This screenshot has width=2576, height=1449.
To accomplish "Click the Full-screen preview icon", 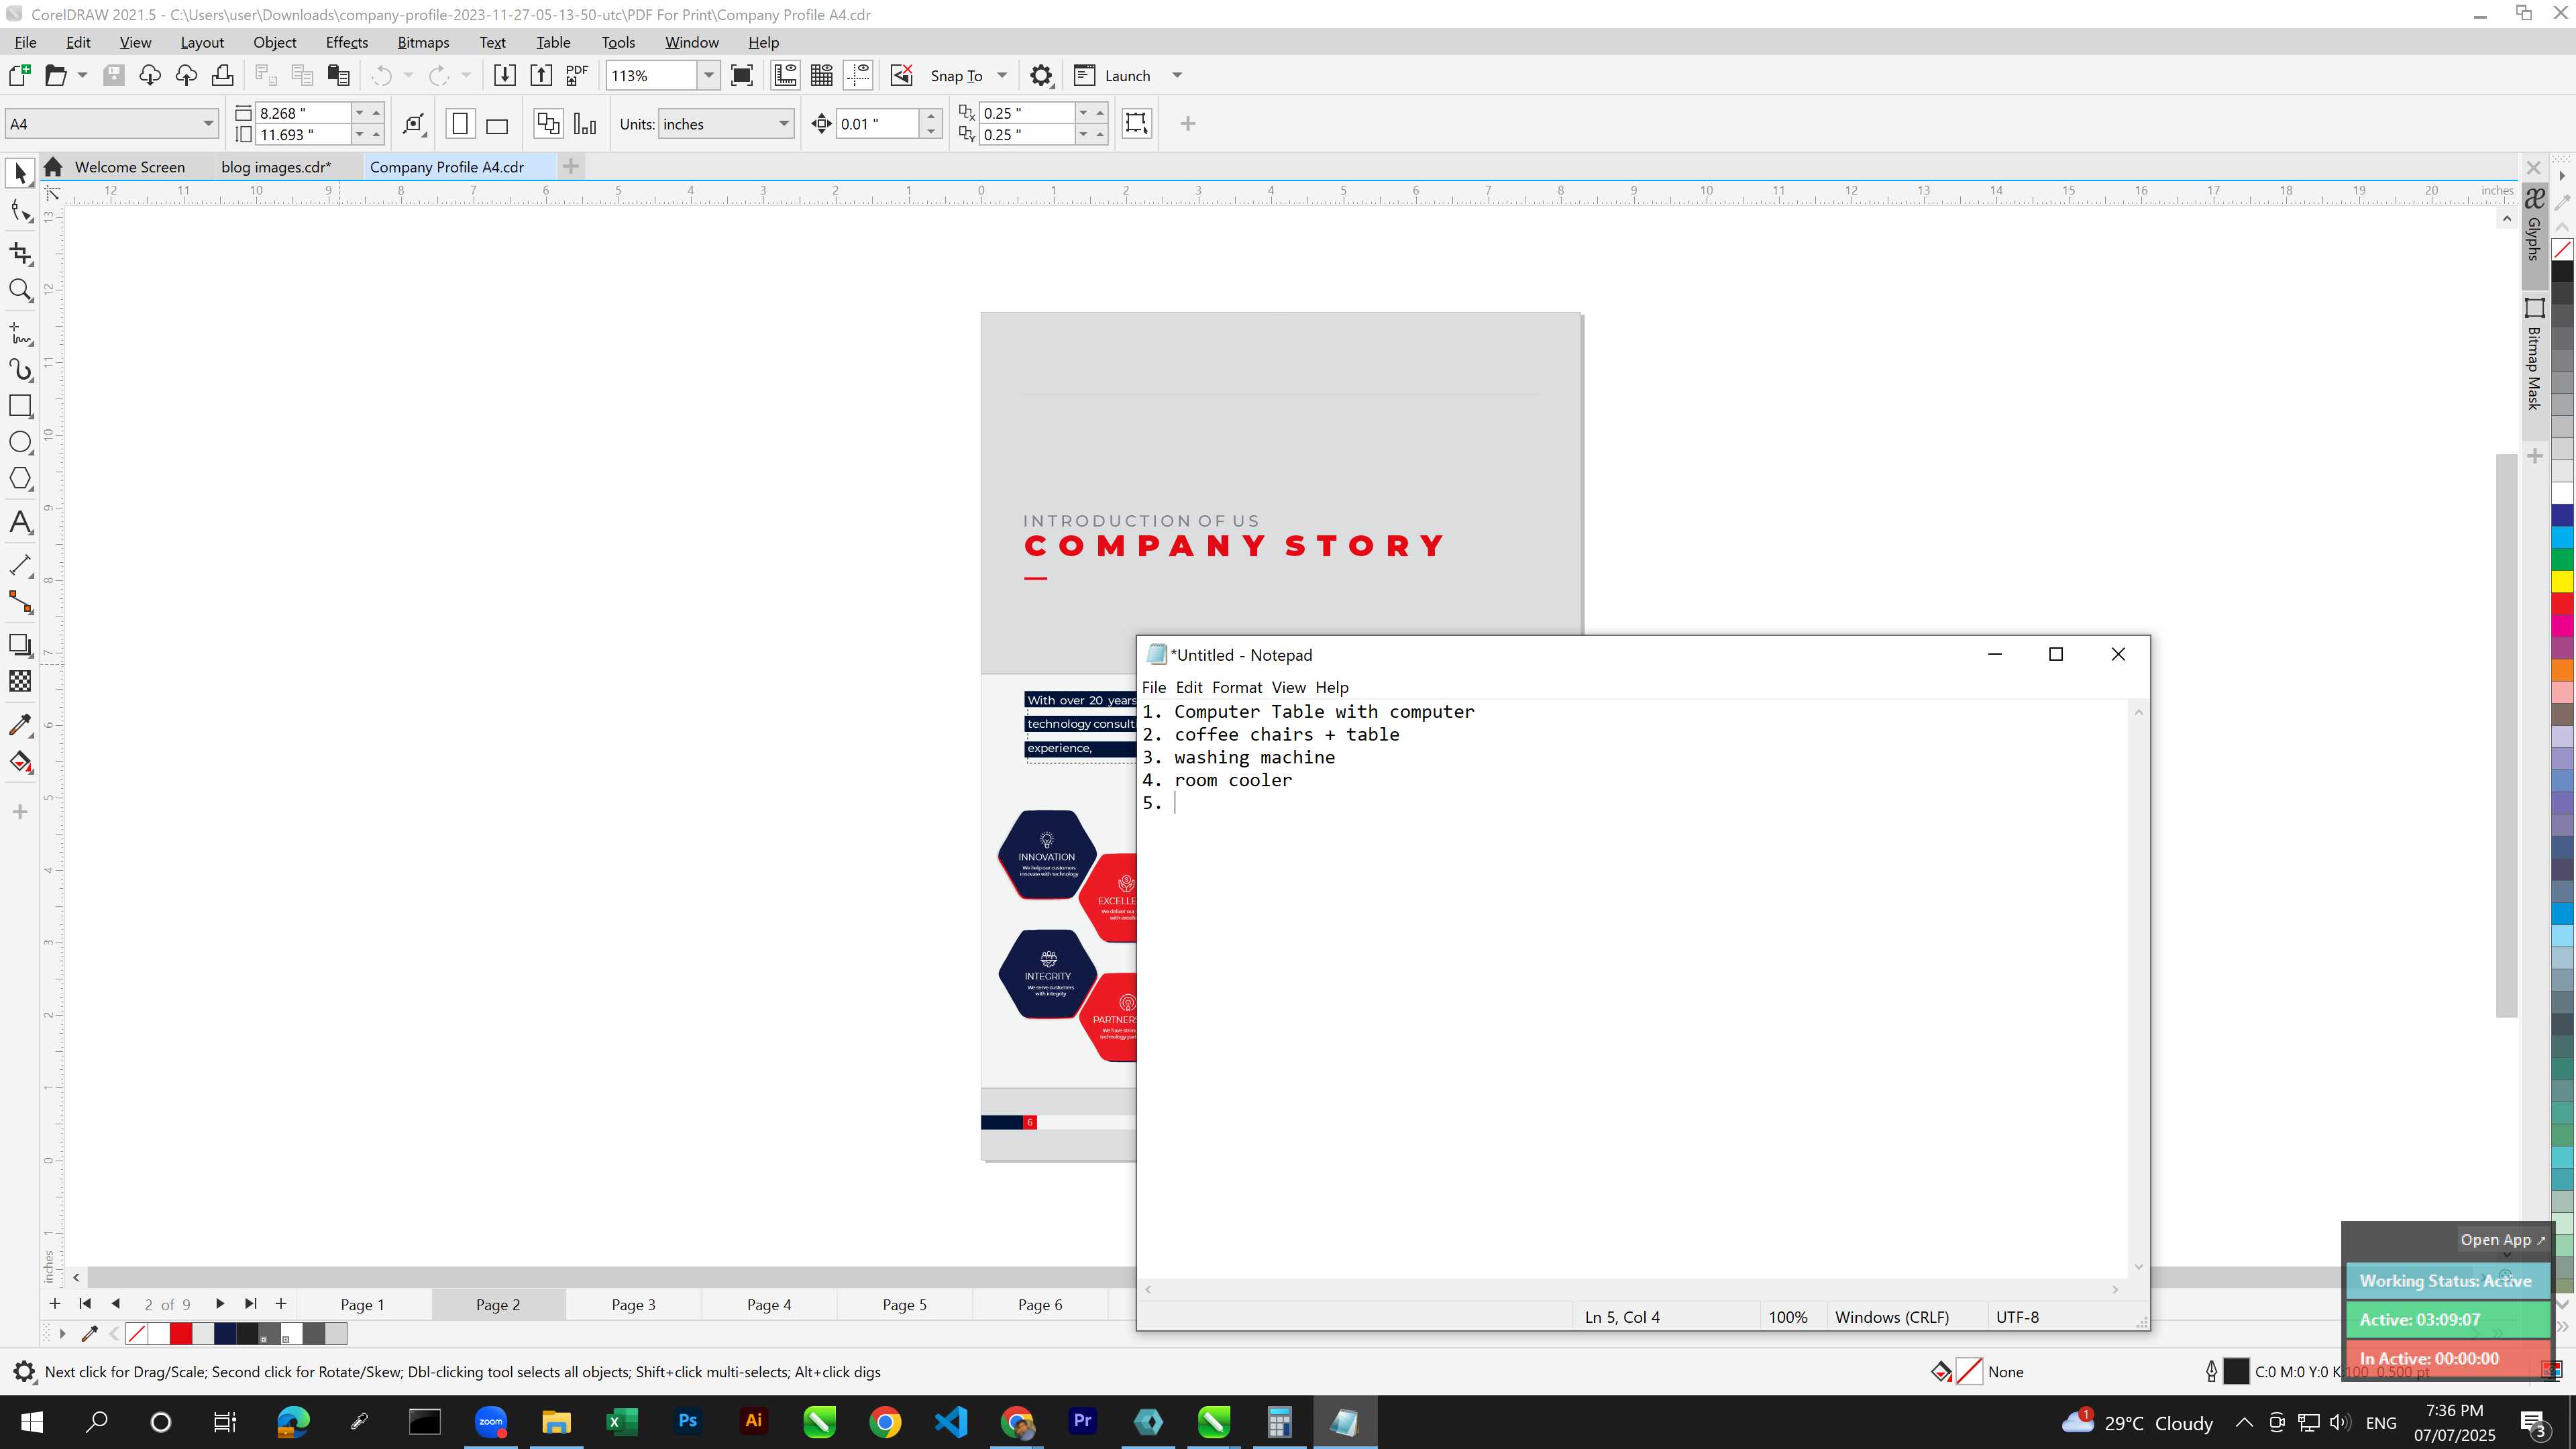I will [x=742, y=75].
